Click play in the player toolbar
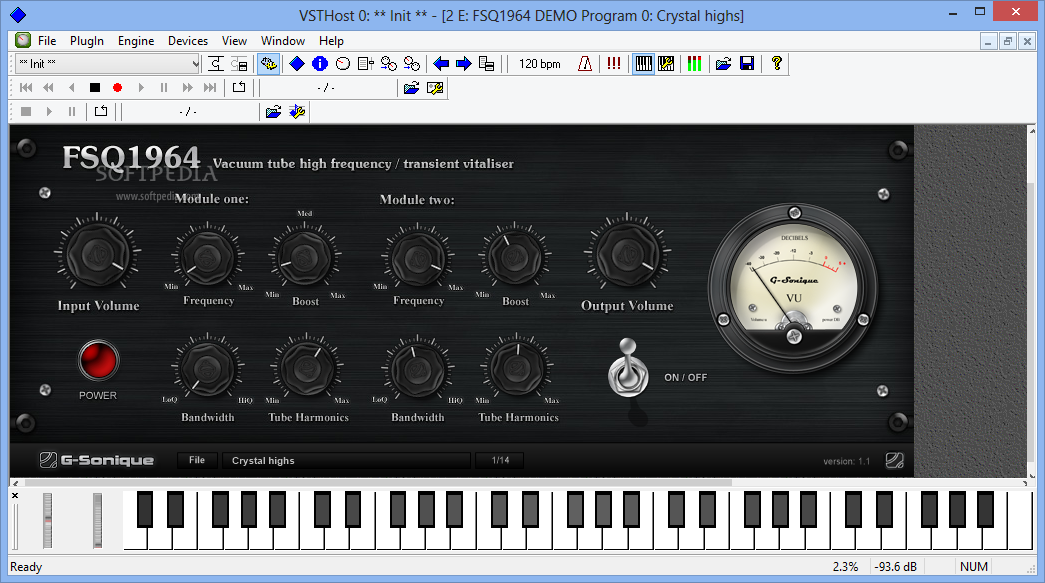The width and height of the screenshot is (1045, 583). pyautogui.click(x=141, y=87)
